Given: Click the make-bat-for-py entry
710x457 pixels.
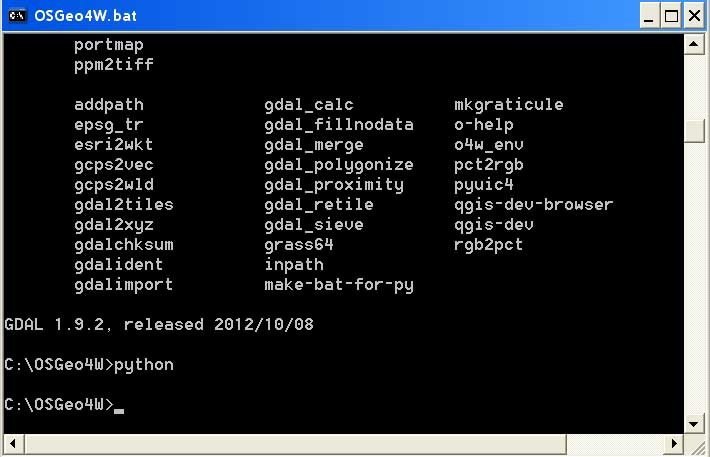Looking at the screenshot, I should tap(339, 285).
